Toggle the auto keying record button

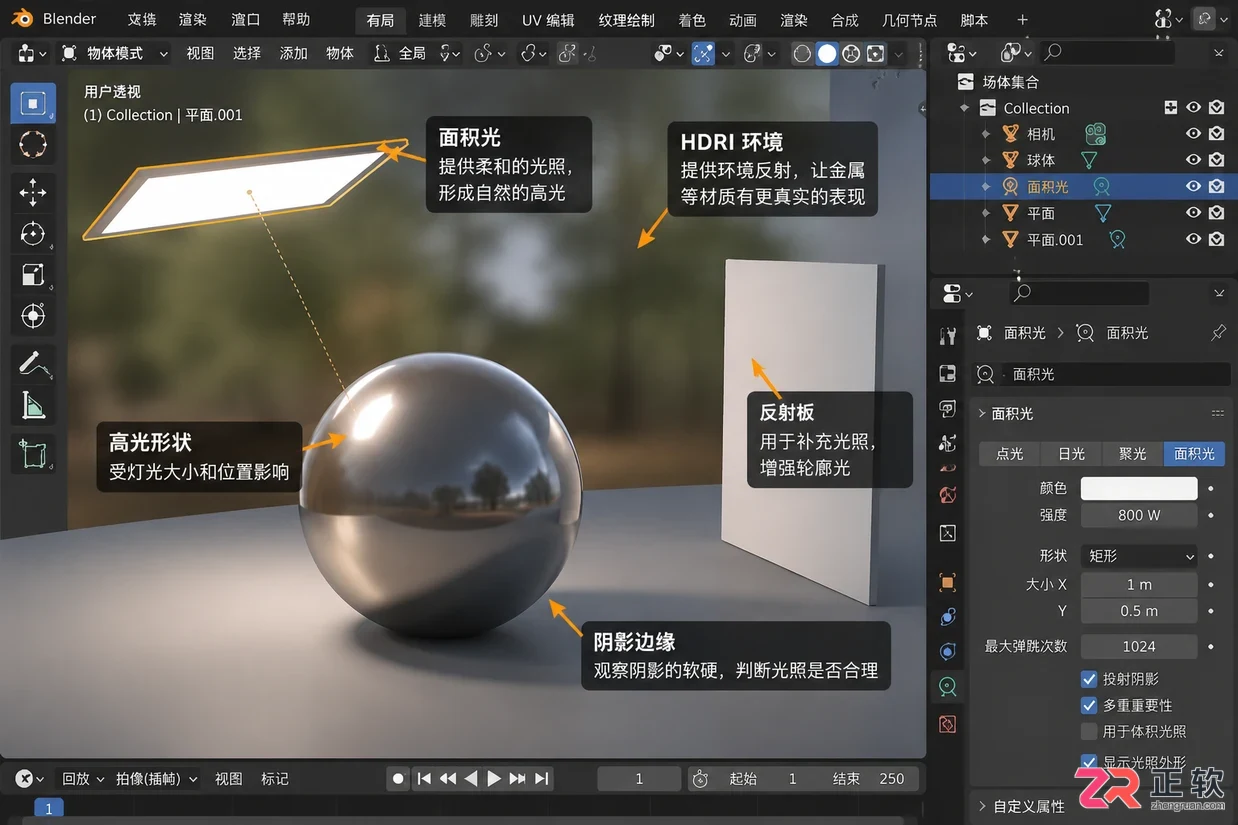pyautogui.click(x=398, y=778)
